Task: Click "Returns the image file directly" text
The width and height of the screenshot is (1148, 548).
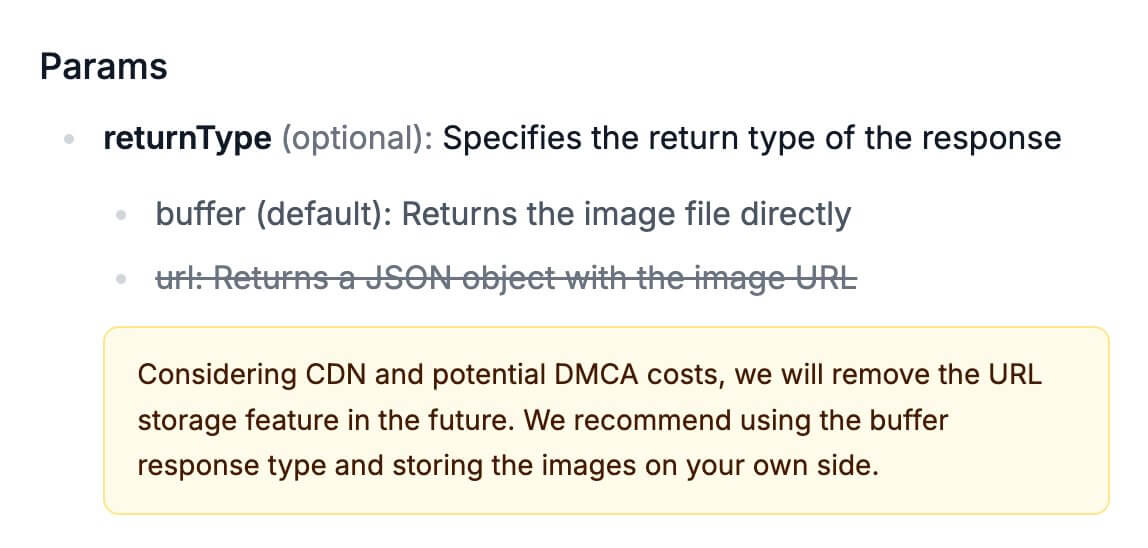Action: (626, 214)
